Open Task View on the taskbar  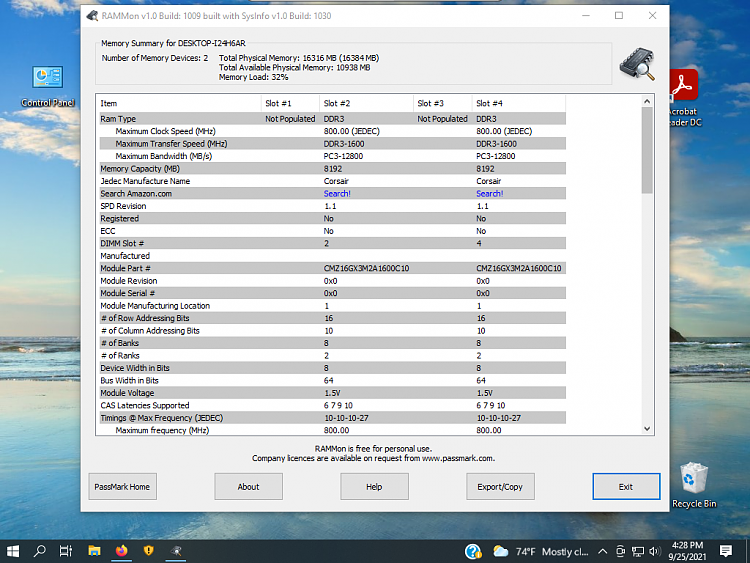tap(66, 552)
